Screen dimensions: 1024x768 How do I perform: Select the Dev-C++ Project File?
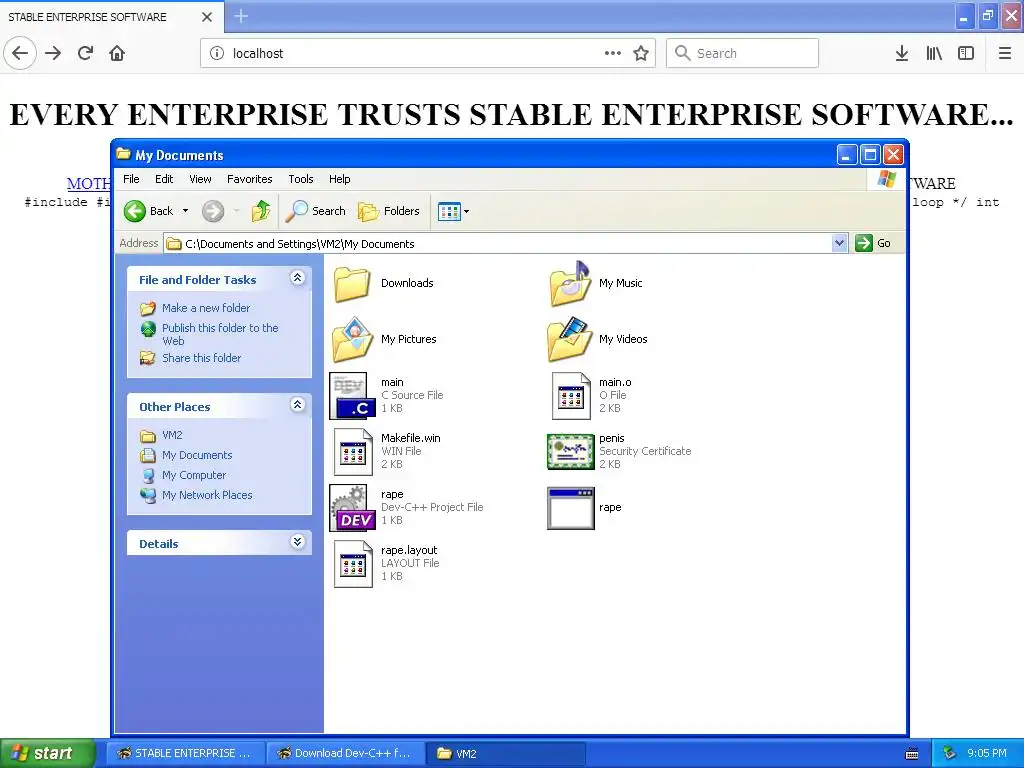(406, 507)
